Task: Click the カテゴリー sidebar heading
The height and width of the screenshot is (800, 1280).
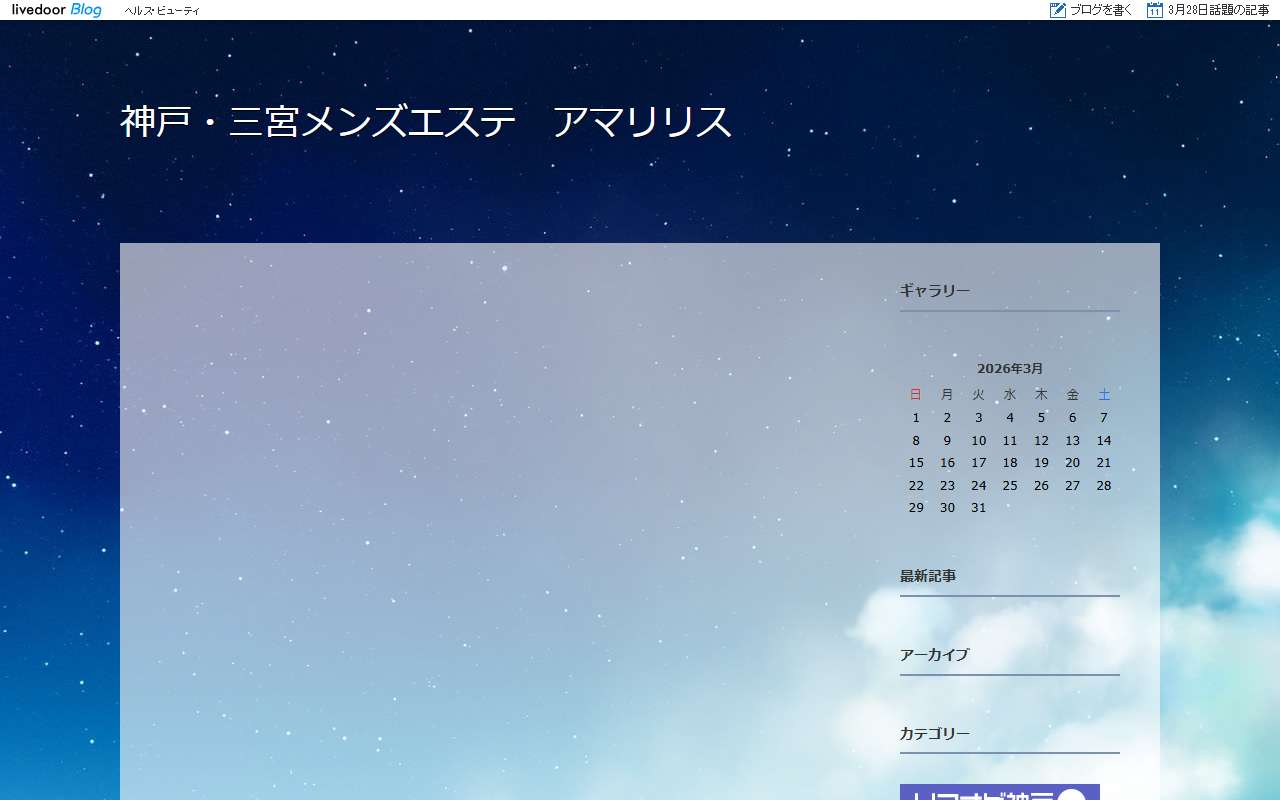Action: click(x=935, y=734)
